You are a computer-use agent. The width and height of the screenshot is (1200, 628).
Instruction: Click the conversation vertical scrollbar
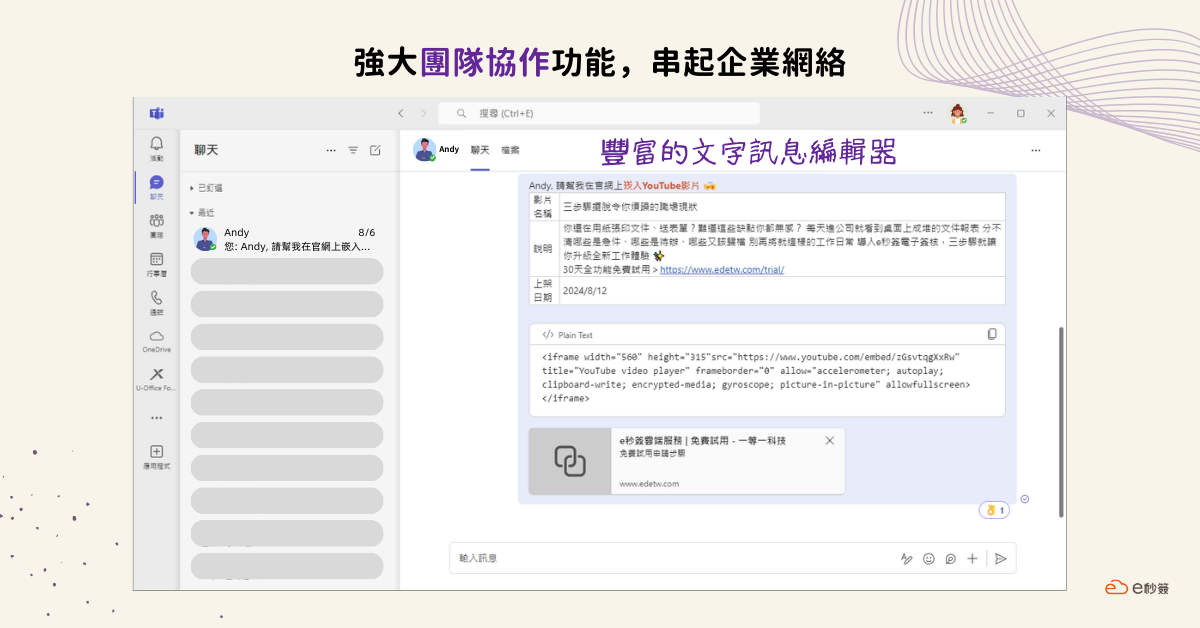(x=1061, y=421)
